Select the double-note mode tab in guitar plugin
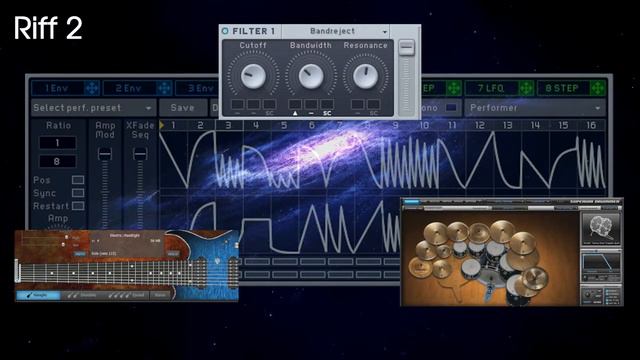Image resolution: width=640 pixels, height=360 pixels. tap(82, 295)
